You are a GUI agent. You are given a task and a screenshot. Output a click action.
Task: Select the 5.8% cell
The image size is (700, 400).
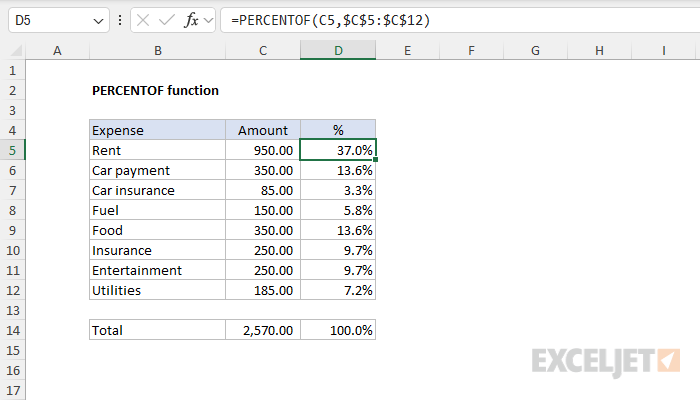pos(338,210)
